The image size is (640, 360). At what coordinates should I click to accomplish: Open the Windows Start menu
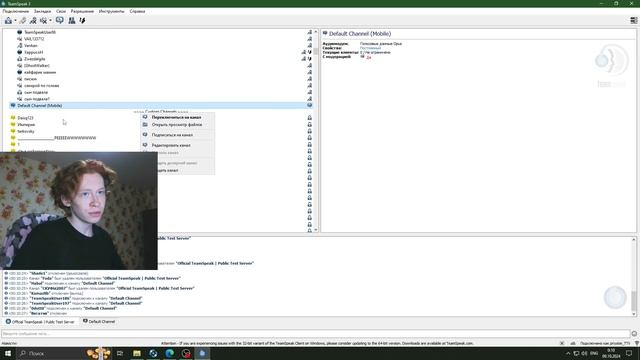click(8, 353)
